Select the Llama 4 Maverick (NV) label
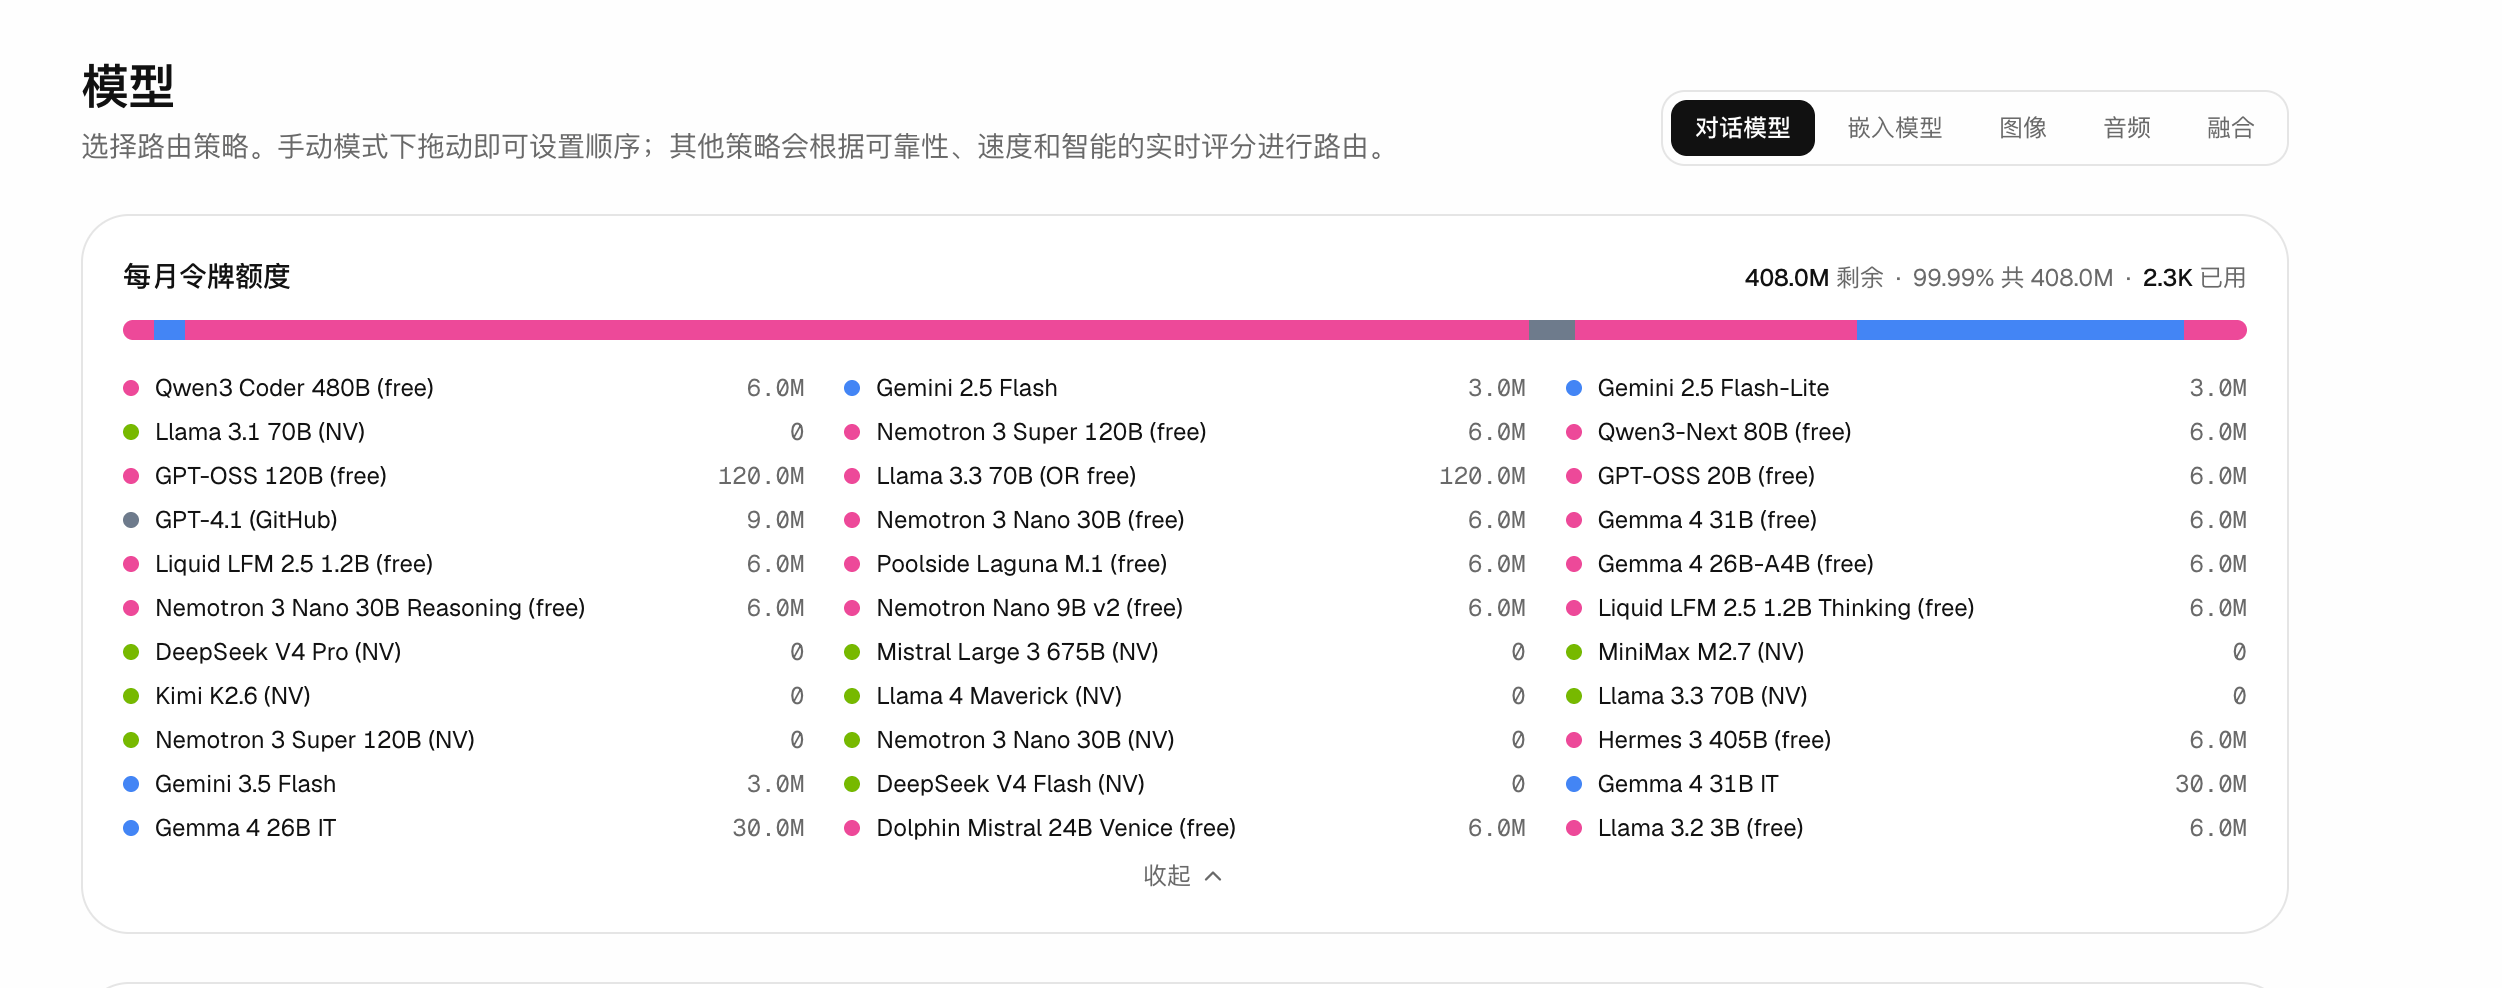 tap(999, 696)
